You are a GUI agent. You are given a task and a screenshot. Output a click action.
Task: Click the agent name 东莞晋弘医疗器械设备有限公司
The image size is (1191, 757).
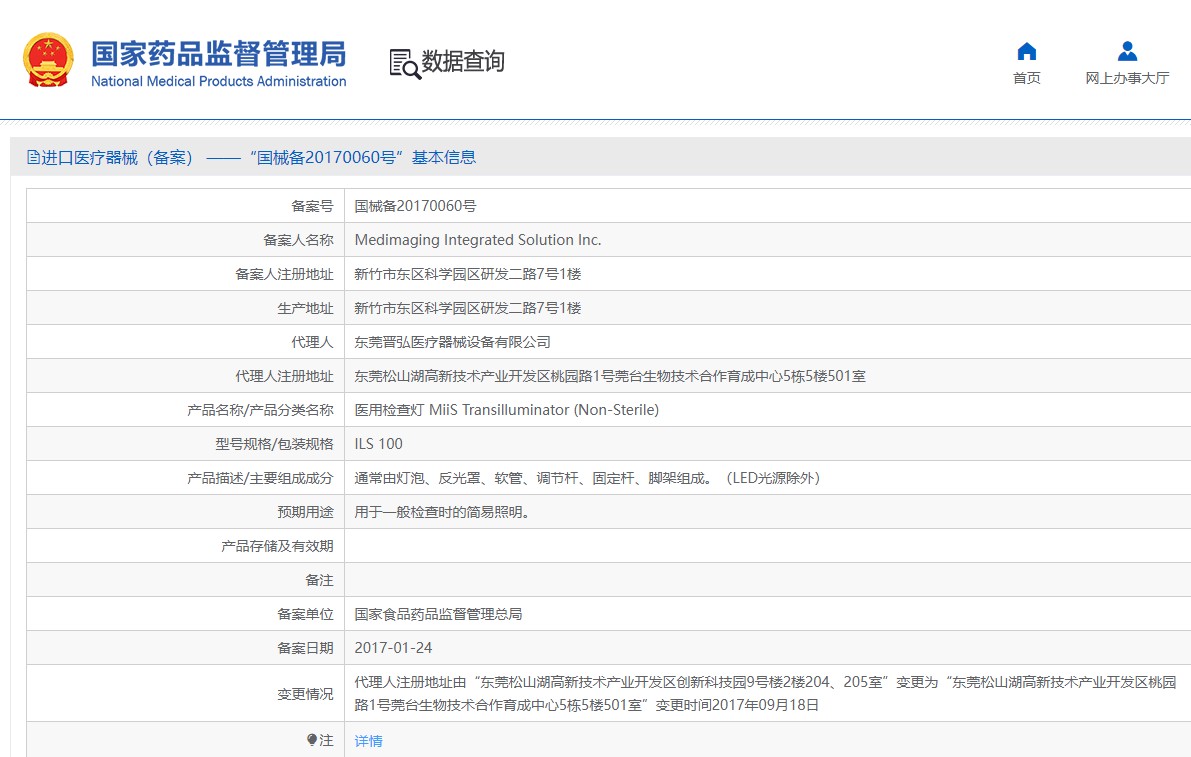[x=452, y=342]
